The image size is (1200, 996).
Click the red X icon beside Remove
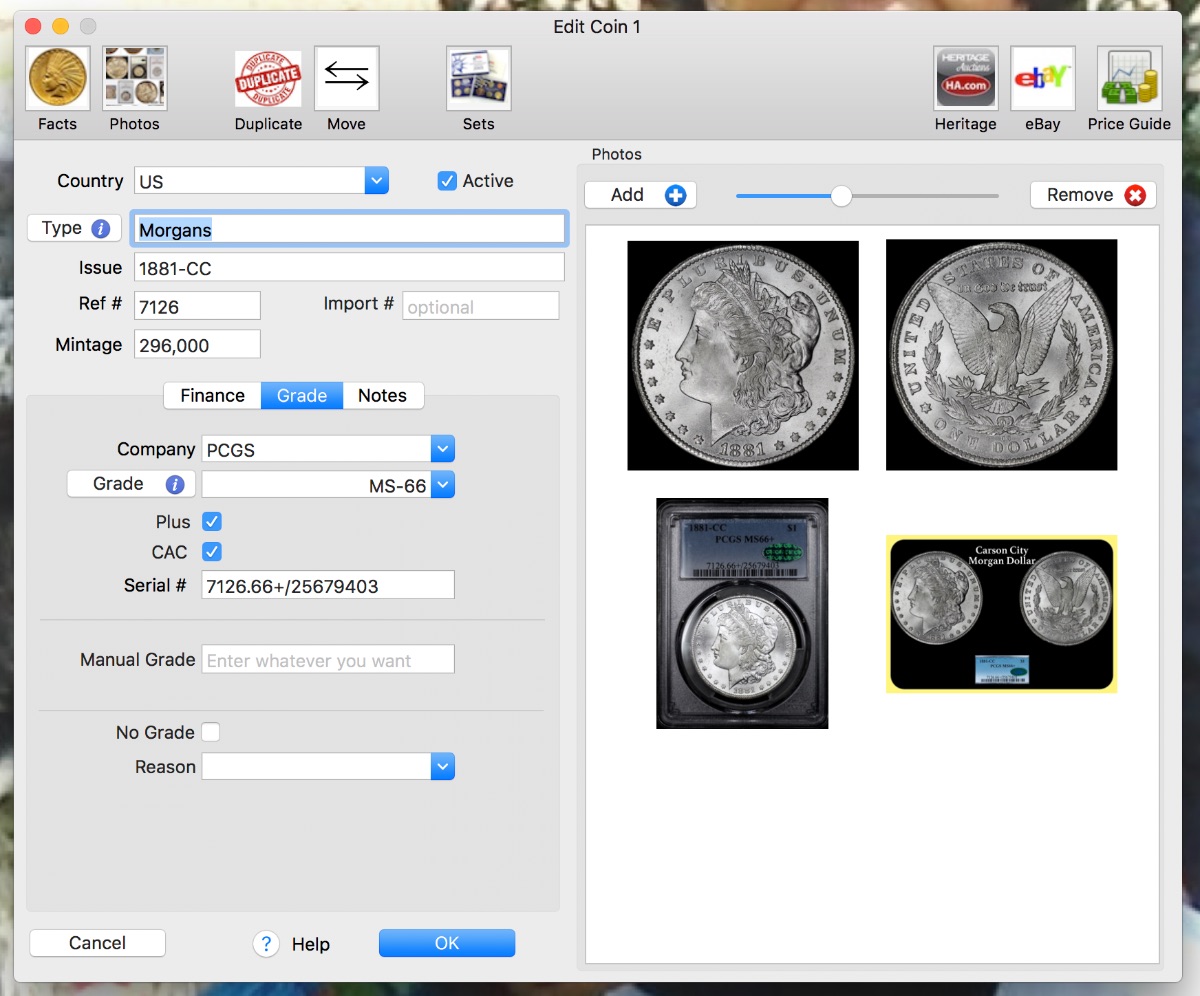pyautogui.click(x=1135, y=195)
